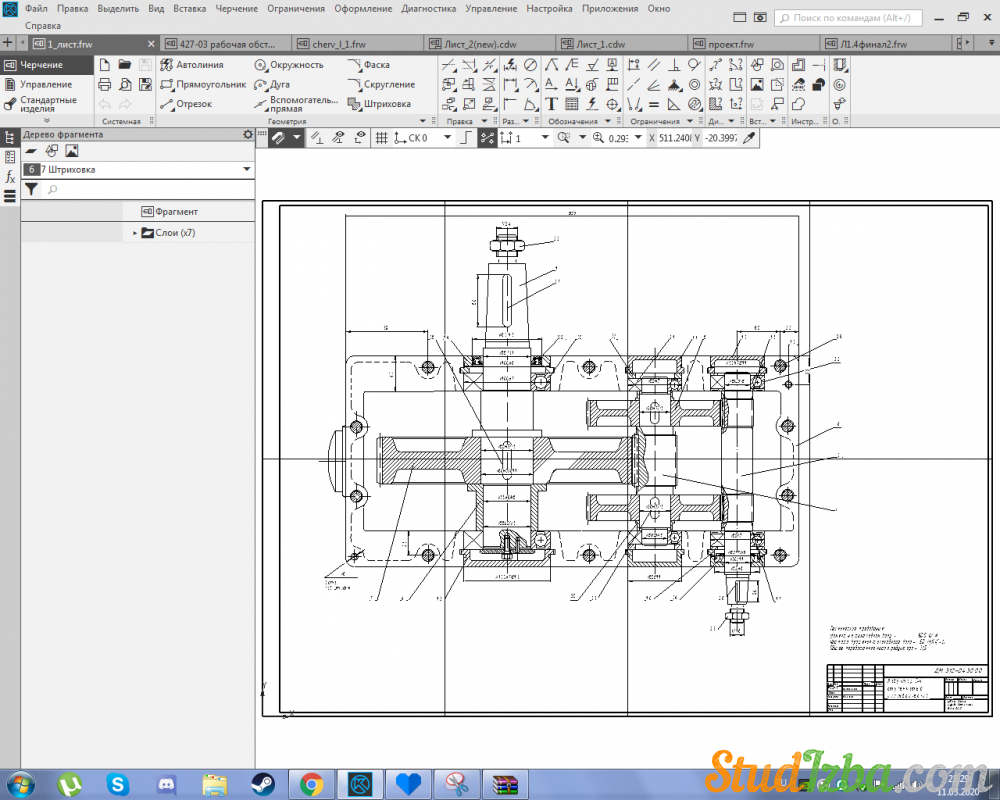
Task: Click the filter funnel icon in tree panel
Action: [x=31, y=189]
